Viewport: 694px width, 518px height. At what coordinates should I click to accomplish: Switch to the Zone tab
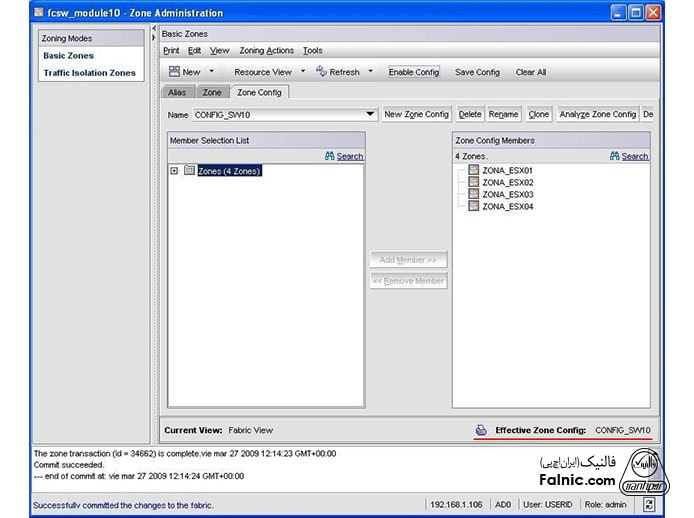(x=212, y=92)
